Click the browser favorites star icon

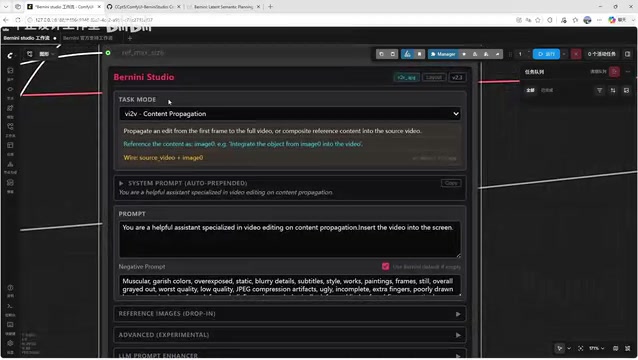(x=538, y=20)
